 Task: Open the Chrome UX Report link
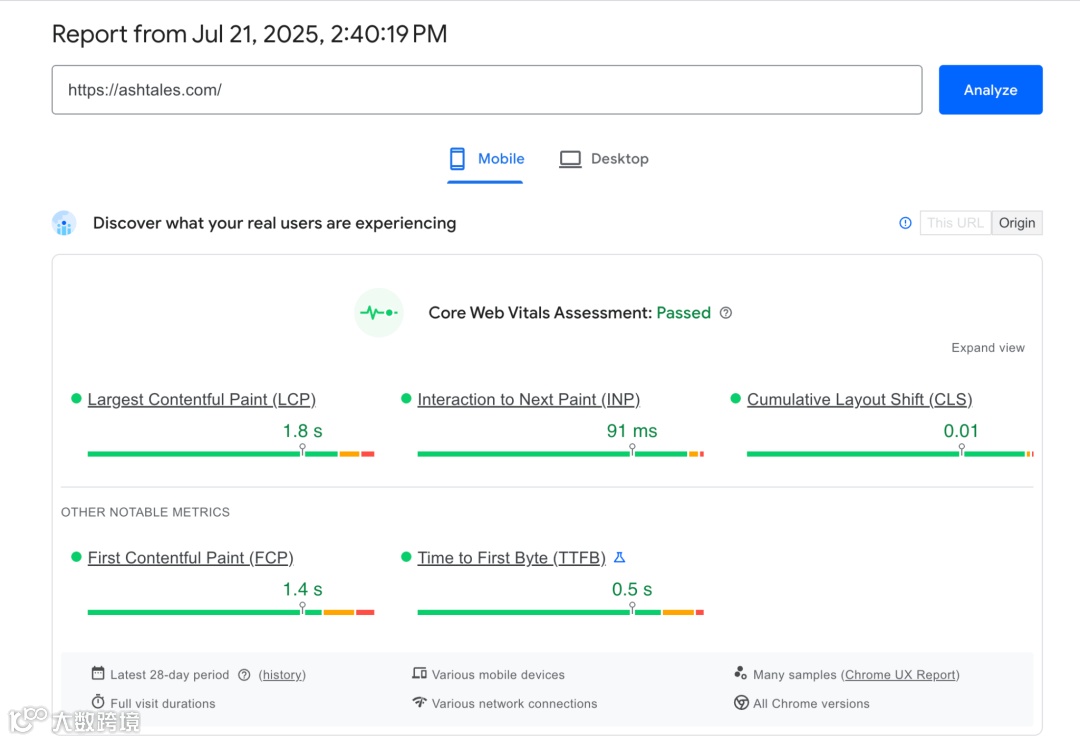click(x=901, y=675)
